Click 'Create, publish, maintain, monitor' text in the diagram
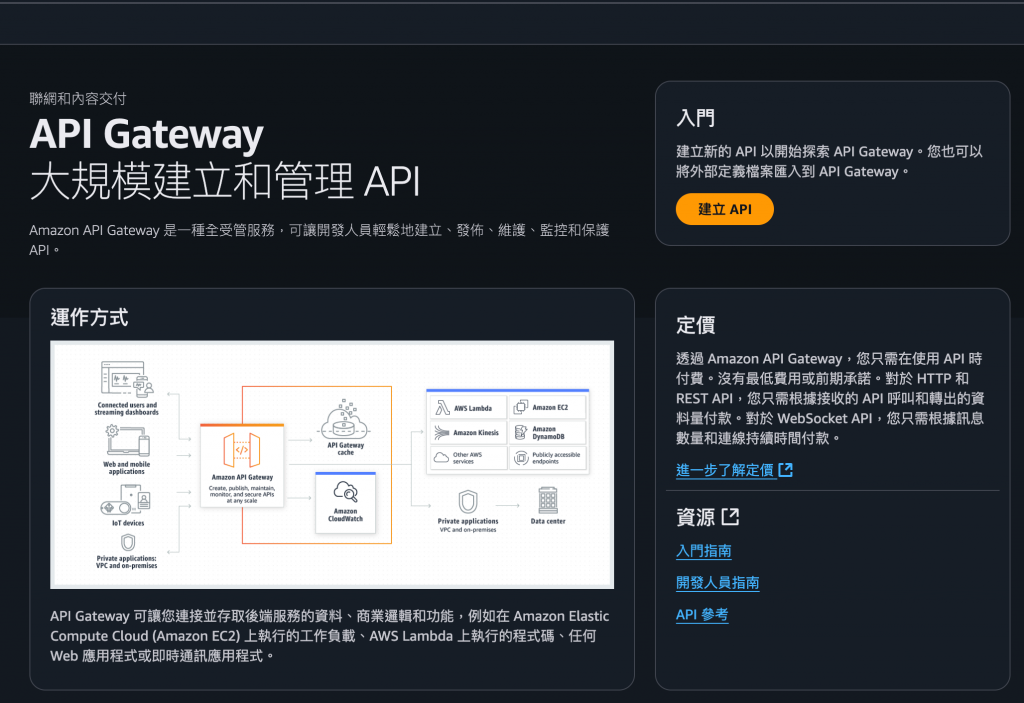This screenshot has width=1024, height=703. (242, 494)
